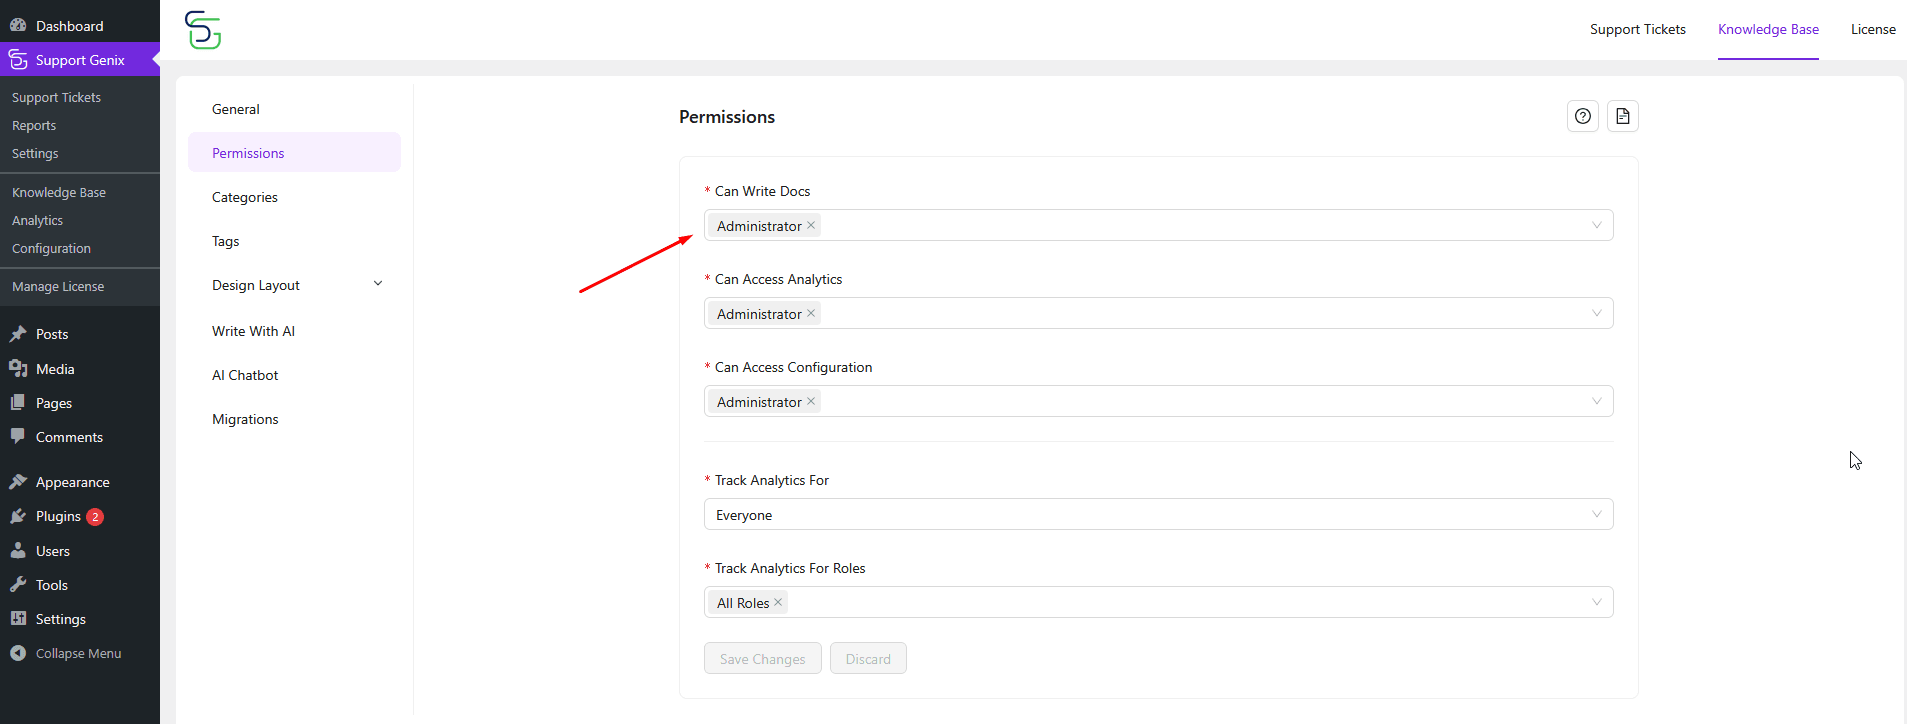Open the Write With AI section
The width and height of the screenshot is (1907, 724).
[294, 331]
